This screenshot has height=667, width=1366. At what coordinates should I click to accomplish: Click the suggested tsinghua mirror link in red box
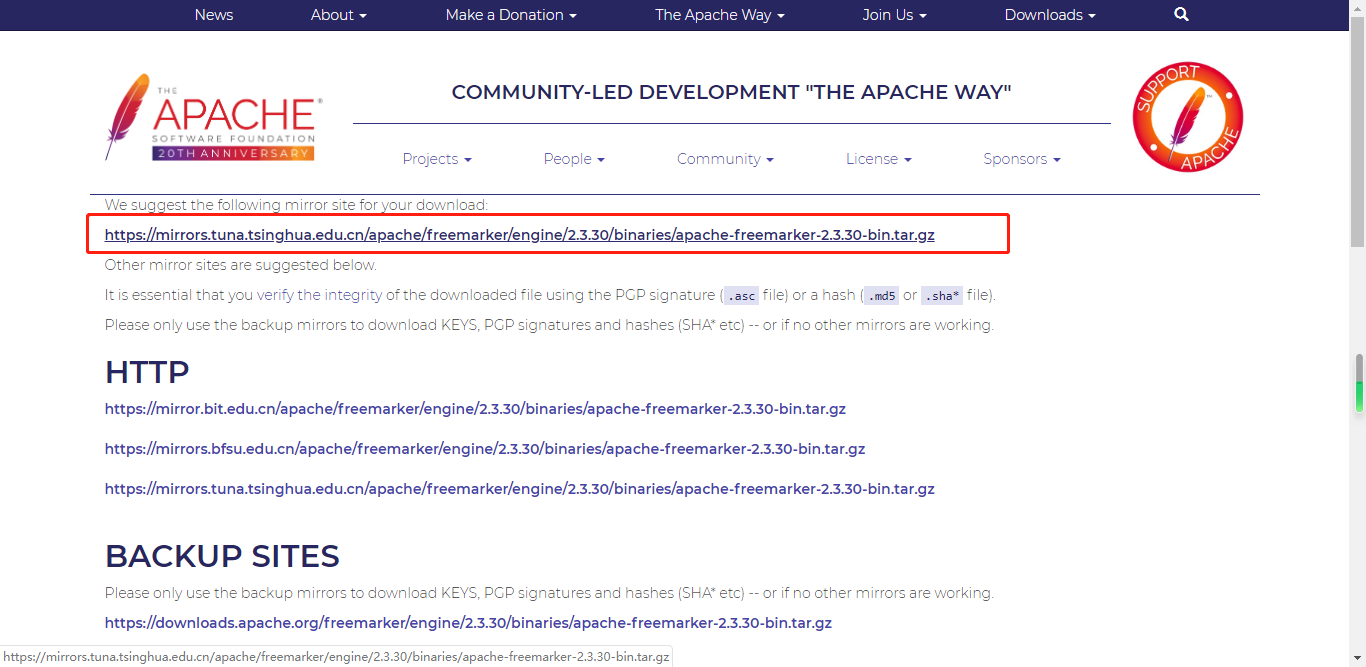(520, 235)
